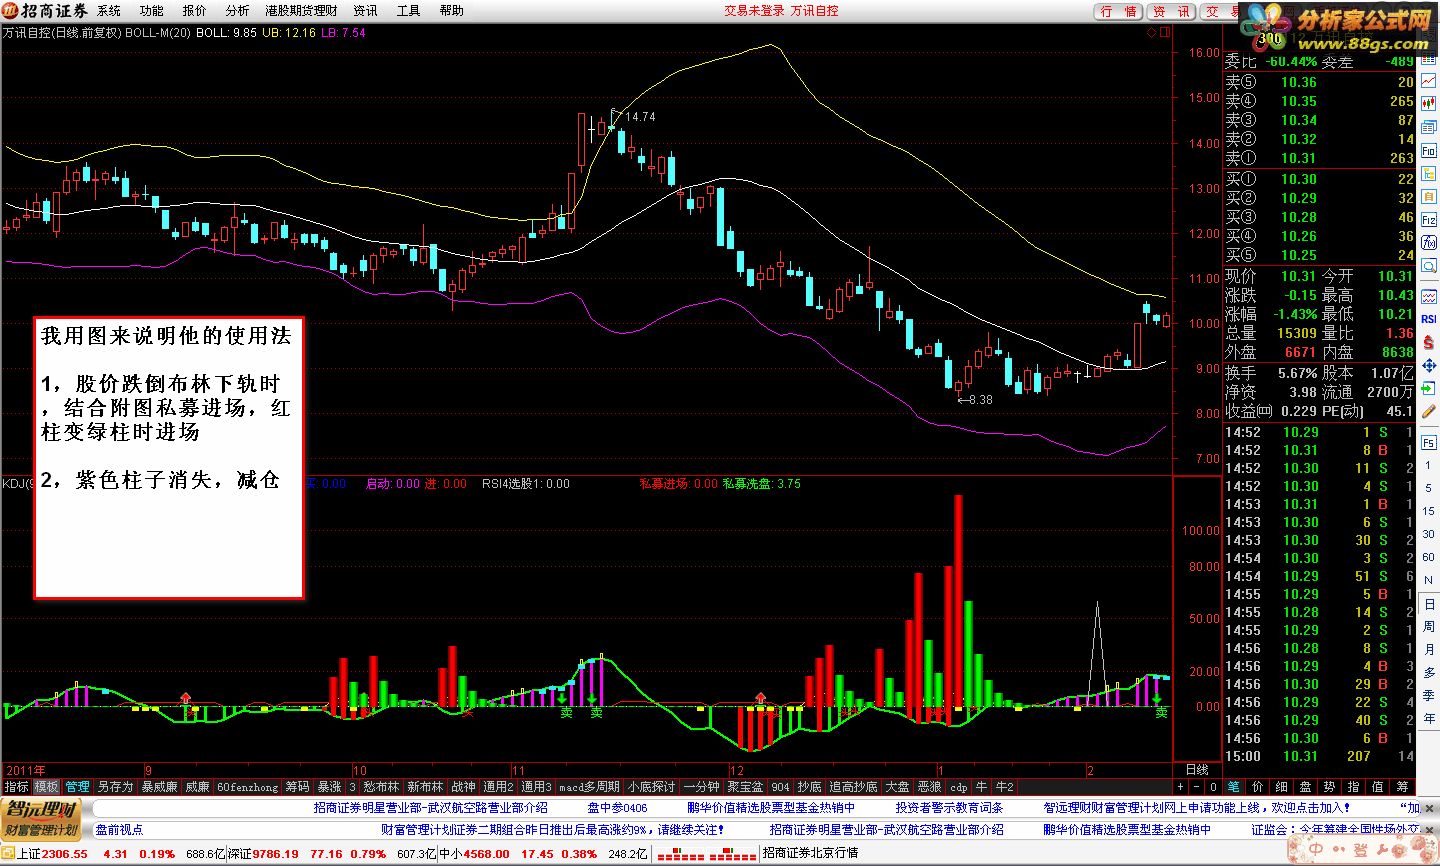Select the 管理 indicator tab
This screenshot has width=1440, height=866.
point(77,787)
